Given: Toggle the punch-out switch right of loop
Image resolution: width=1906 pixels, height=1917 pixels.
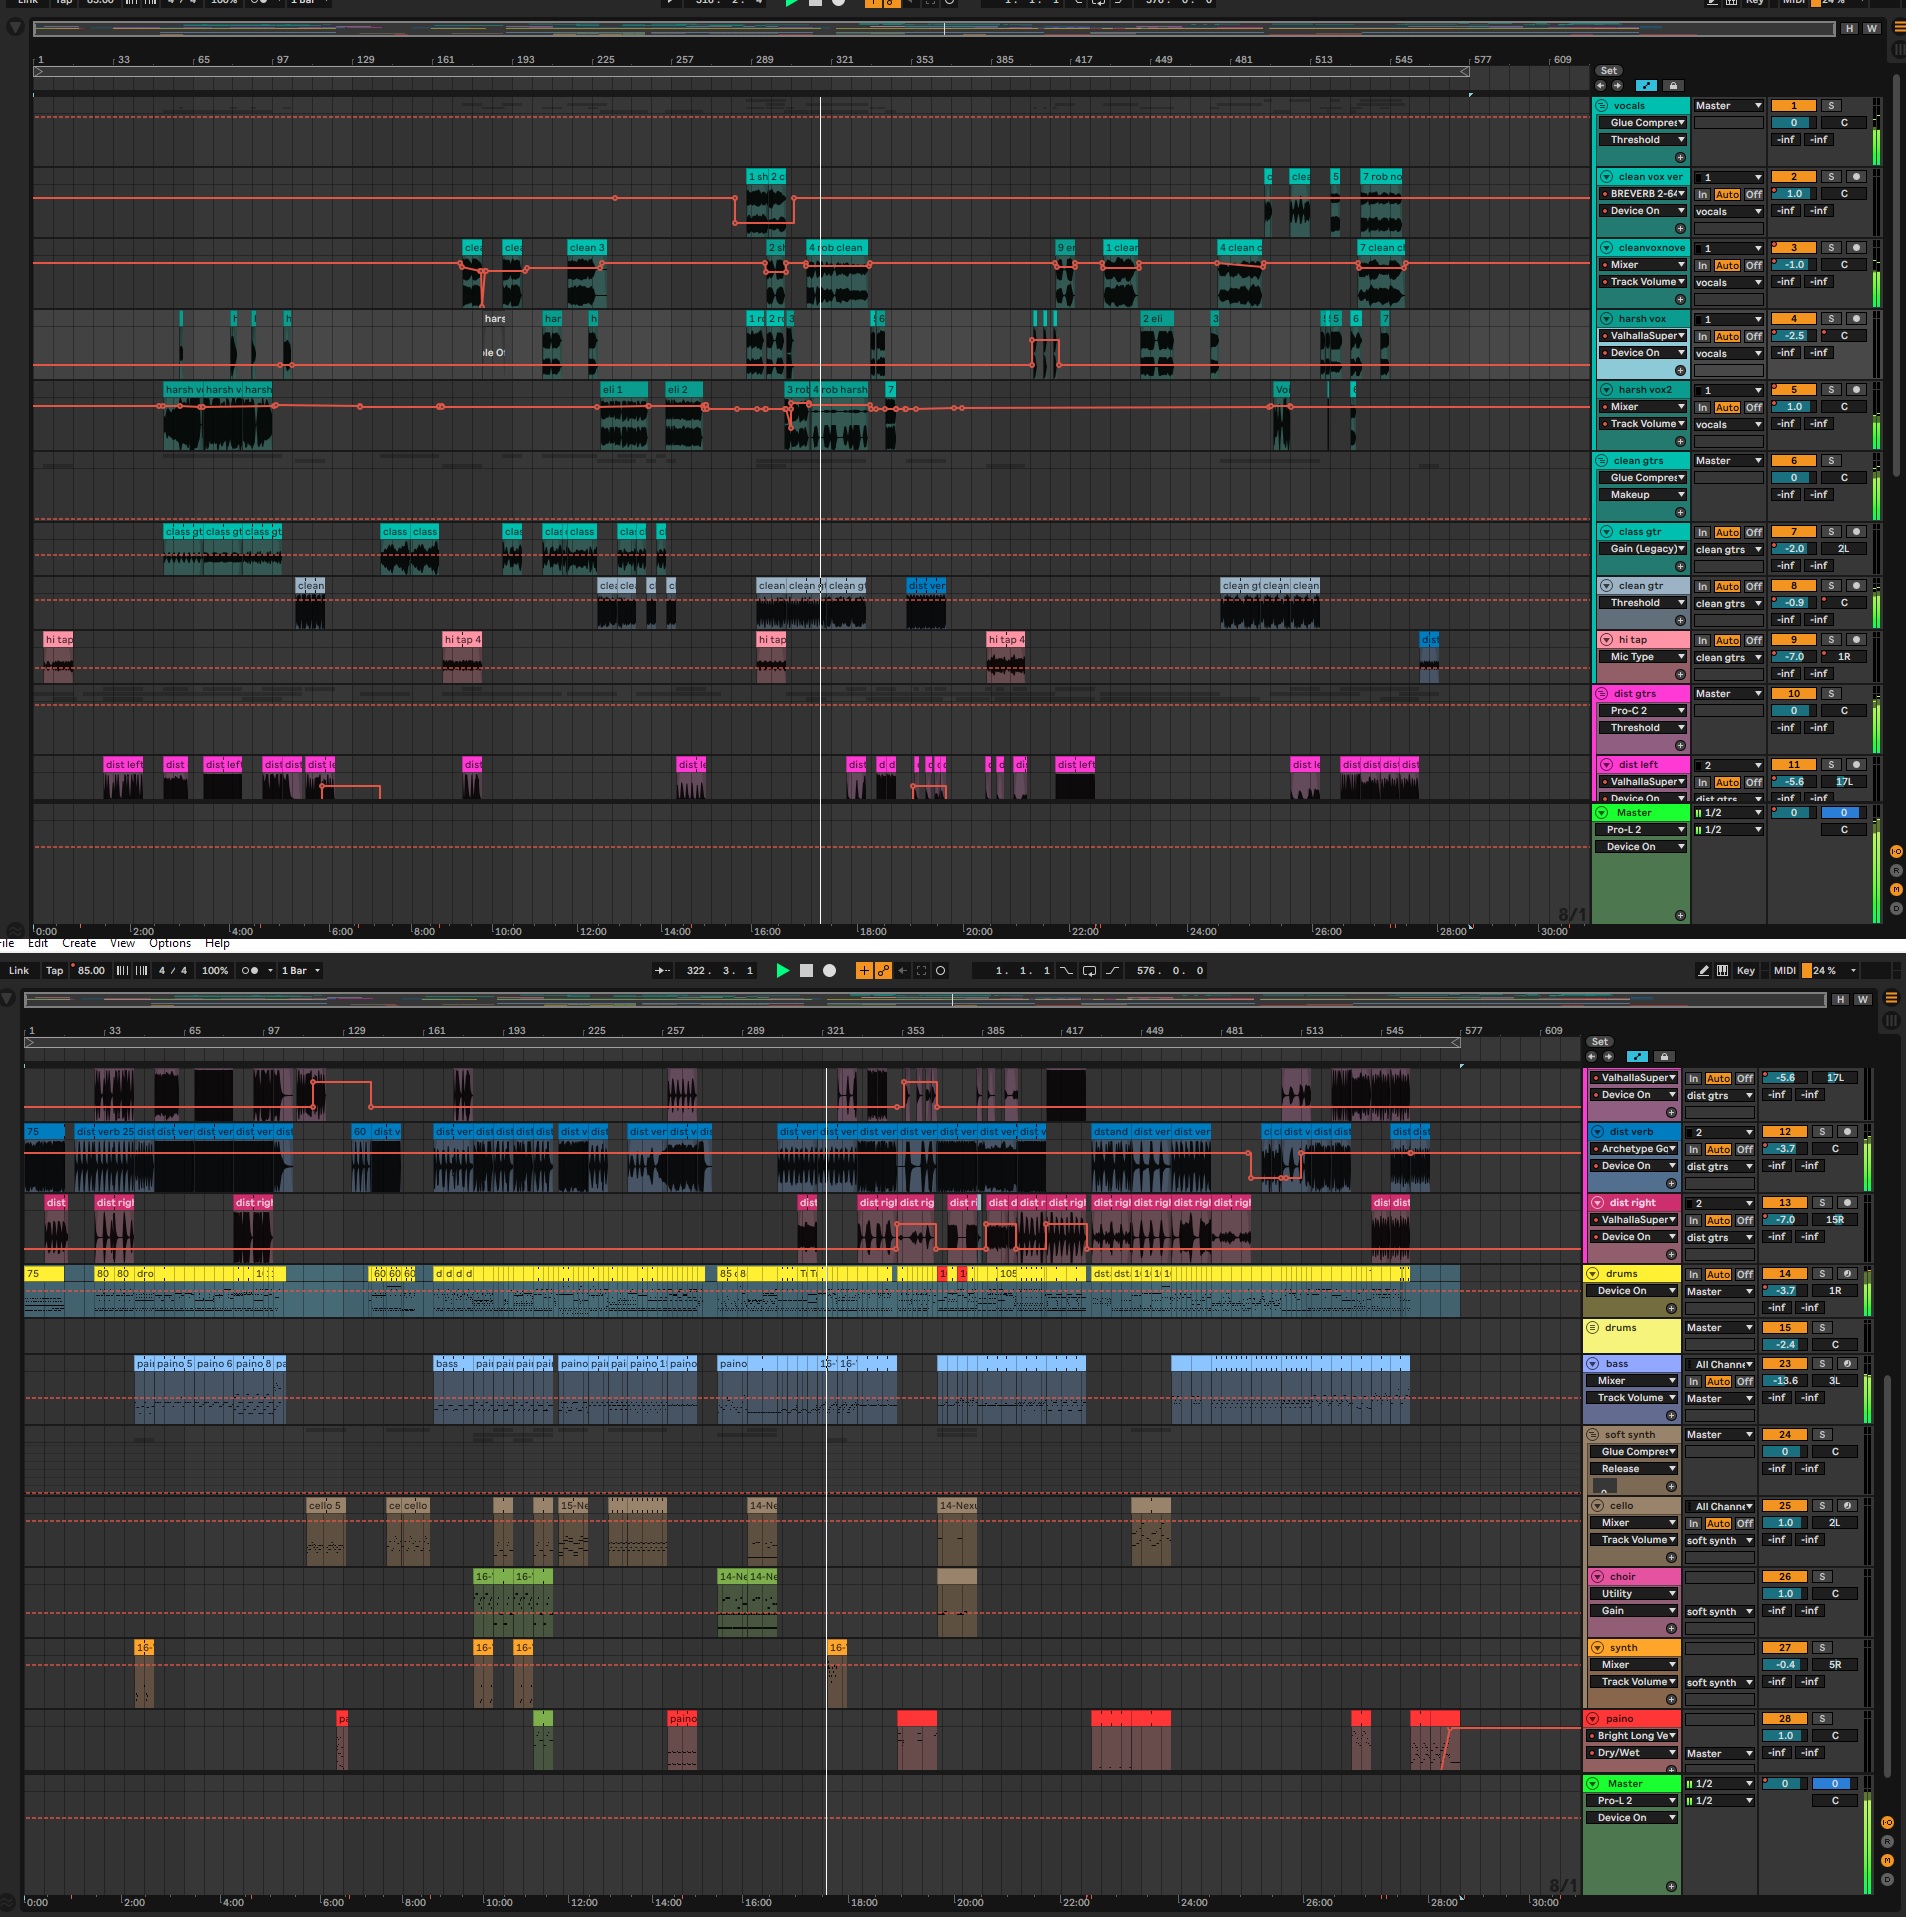Looking at the screenshot, I should click(x=1112, y=970).
